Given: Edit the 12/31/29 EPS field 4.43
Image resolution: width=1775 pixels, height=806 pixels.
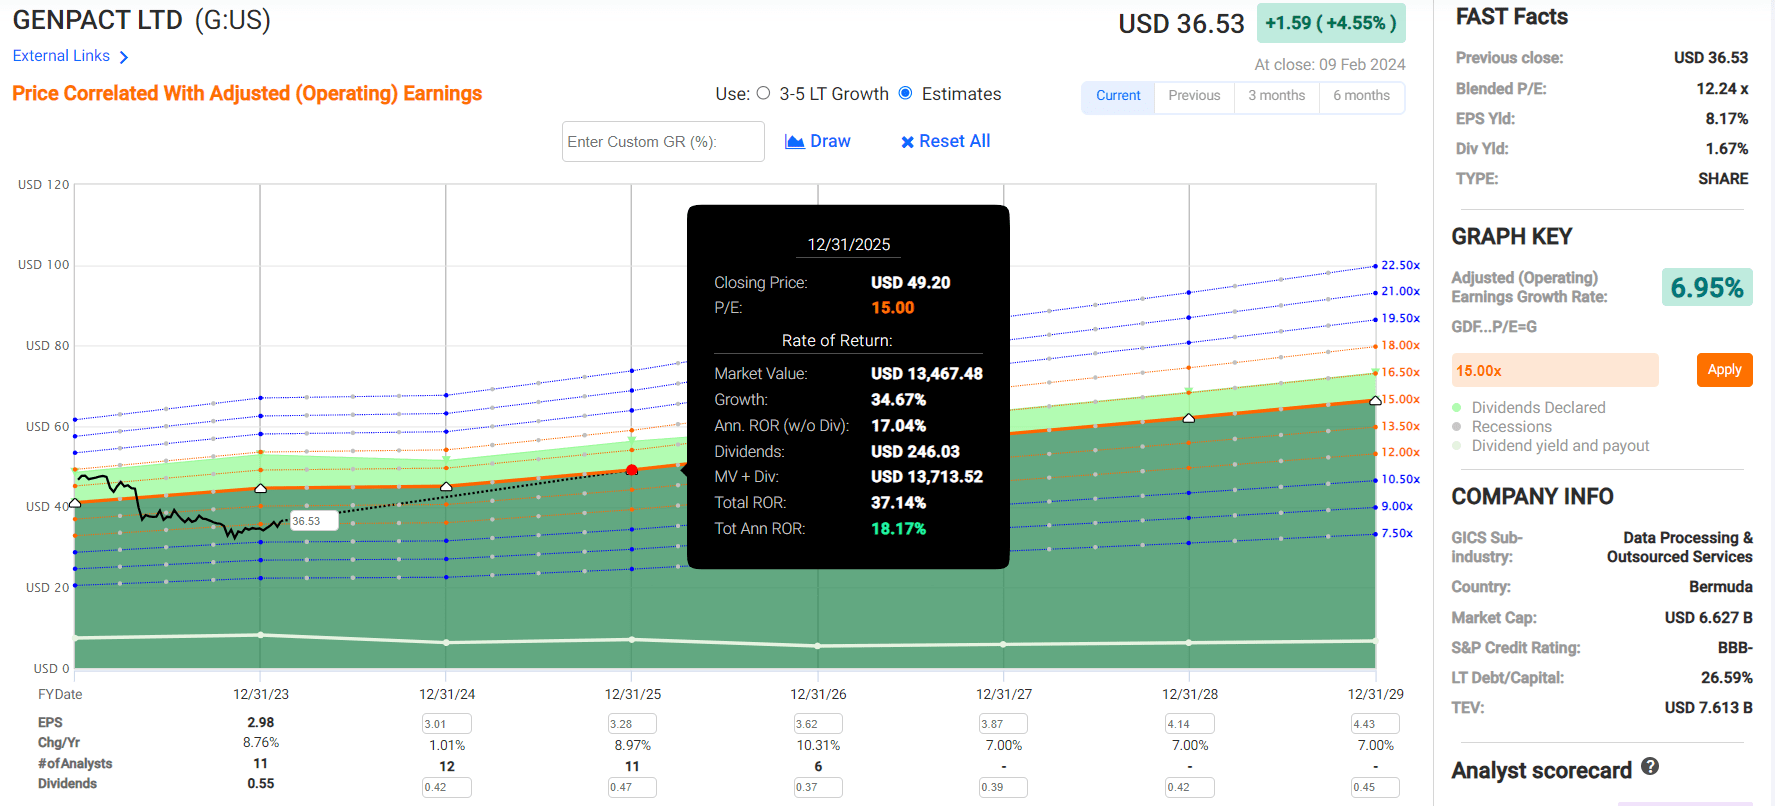Looking at the screenshot, I should point(1375,724).
